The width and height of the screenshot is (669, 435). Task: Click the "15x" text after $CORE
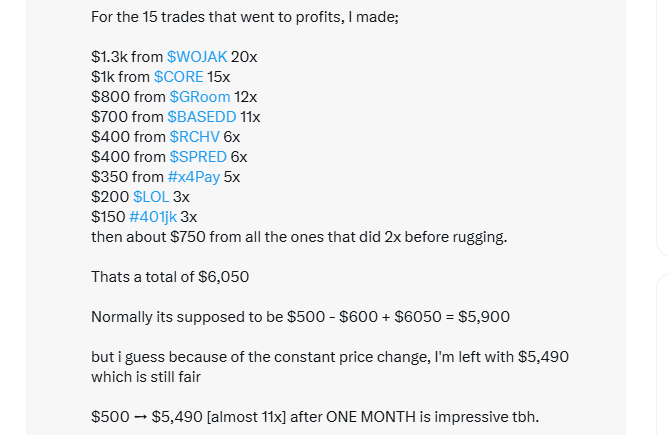pos(218,76)
